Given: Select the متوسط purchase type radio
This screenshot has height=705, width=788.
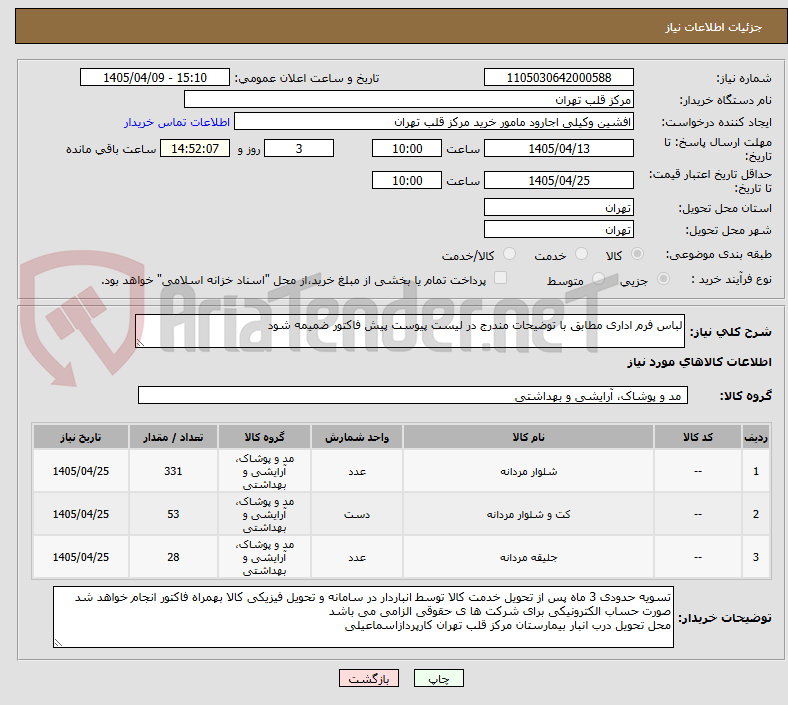Looking at the screenshot, I should [x=599, y=278].
